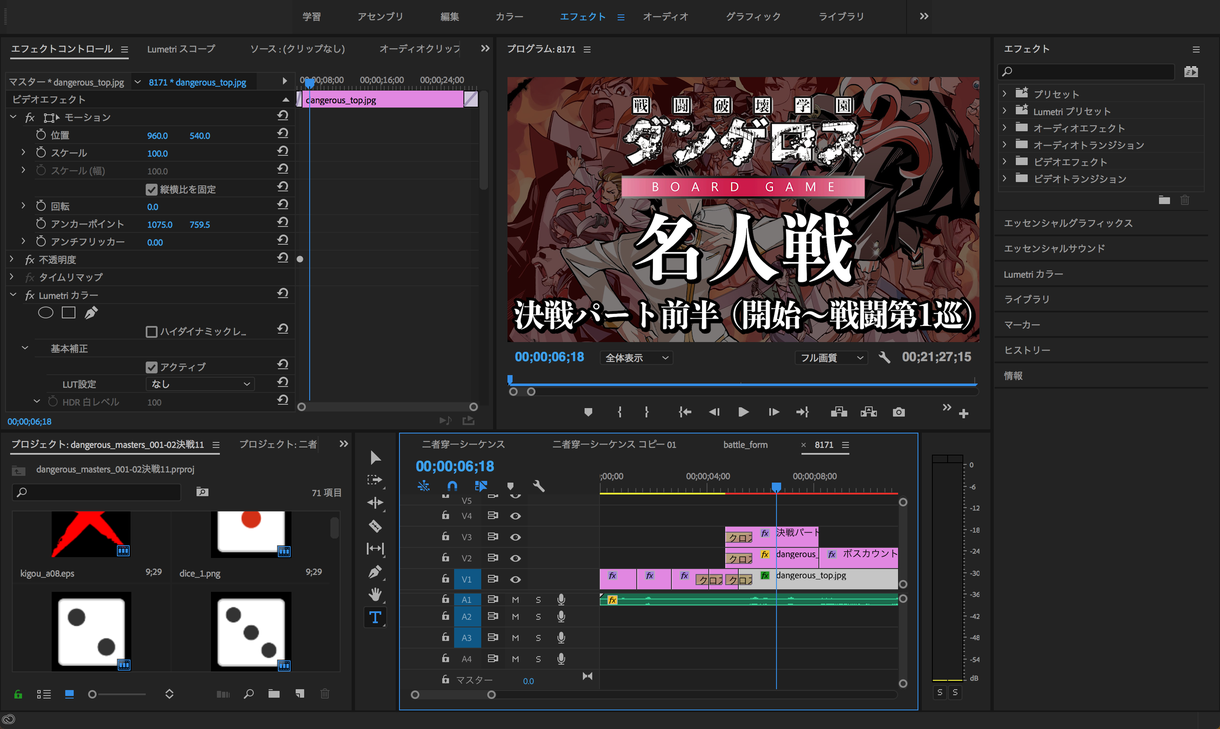Click the Effects panel search field
Viewport: 1220px width, 729px height.
tap(1087, 72)
